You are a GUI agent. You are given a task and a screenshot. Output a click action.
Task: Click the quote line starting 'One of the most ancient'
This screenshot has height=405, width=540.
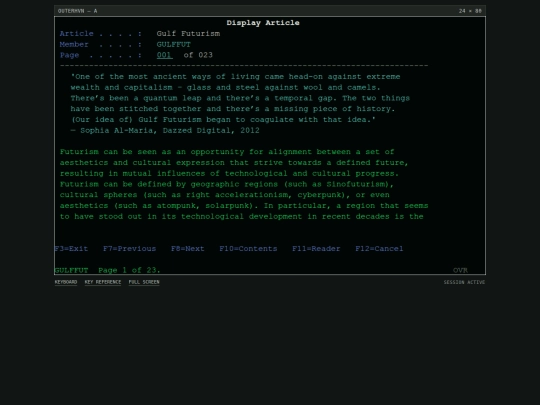235,76
